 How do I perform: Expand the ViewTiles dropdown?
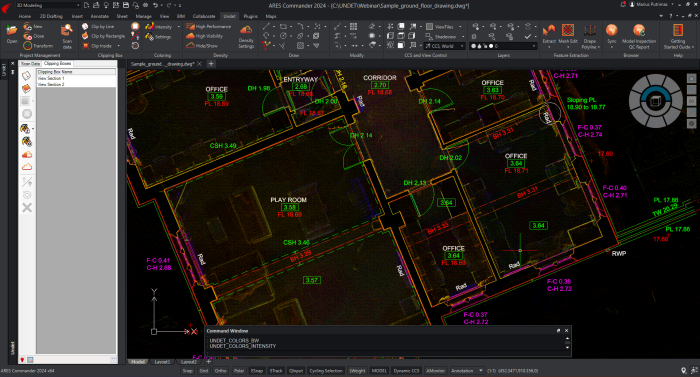click(x=460, y=27)
